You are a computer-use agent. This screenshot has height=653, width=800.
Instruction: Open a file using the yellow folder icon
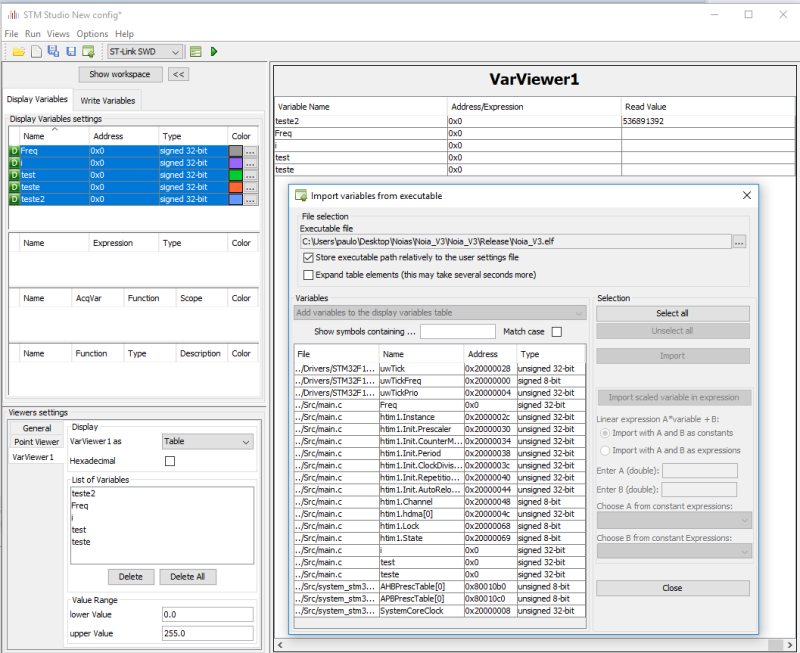[19, 52]
